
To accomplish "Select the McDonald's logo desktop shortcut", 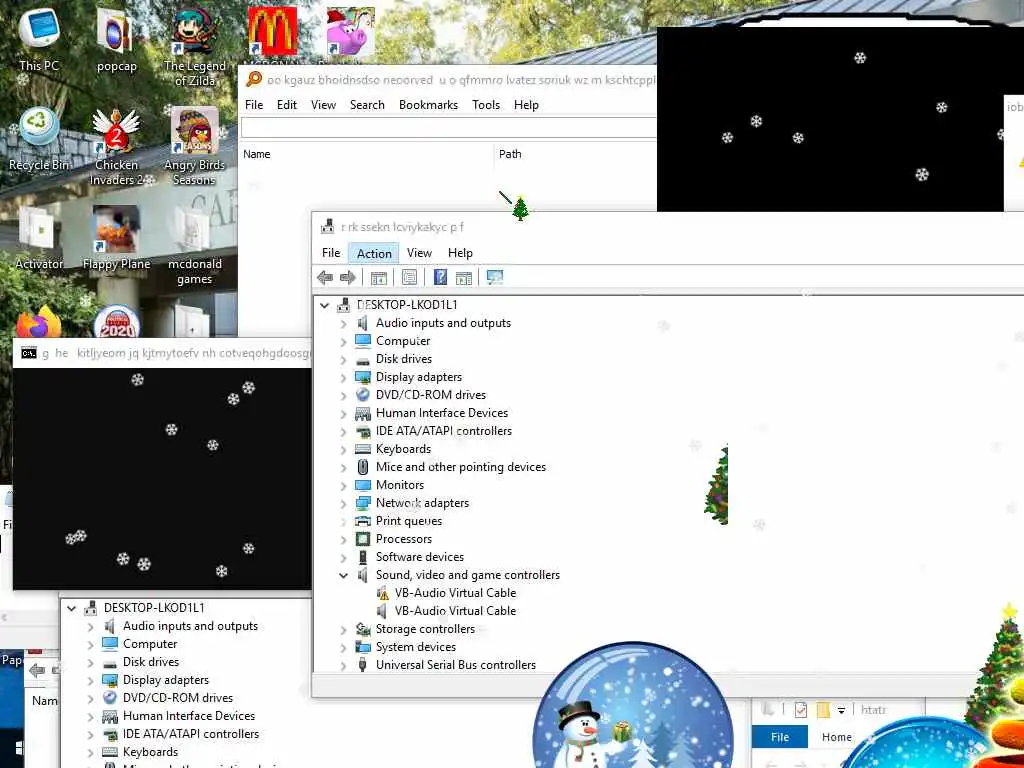I will pyautogui.click(x=272, y=31).
